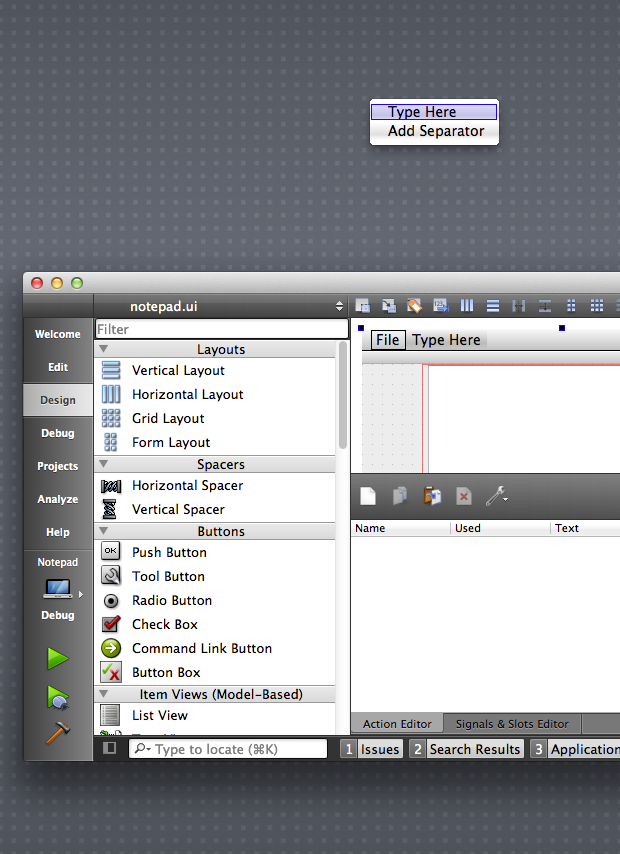Open the Issues output pane
Viewport: 620px width, 854px height.
[371, 749]
